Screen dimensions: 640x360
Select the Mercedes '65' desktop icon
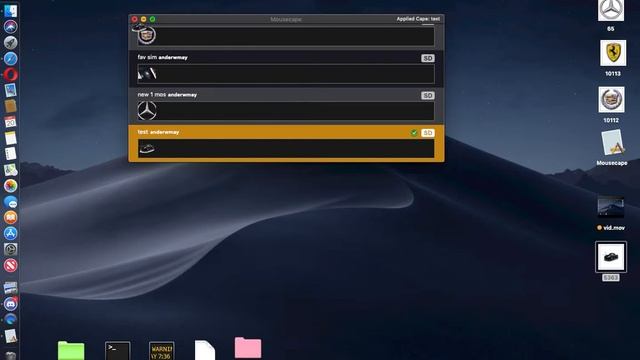click(x=611, y=10)
